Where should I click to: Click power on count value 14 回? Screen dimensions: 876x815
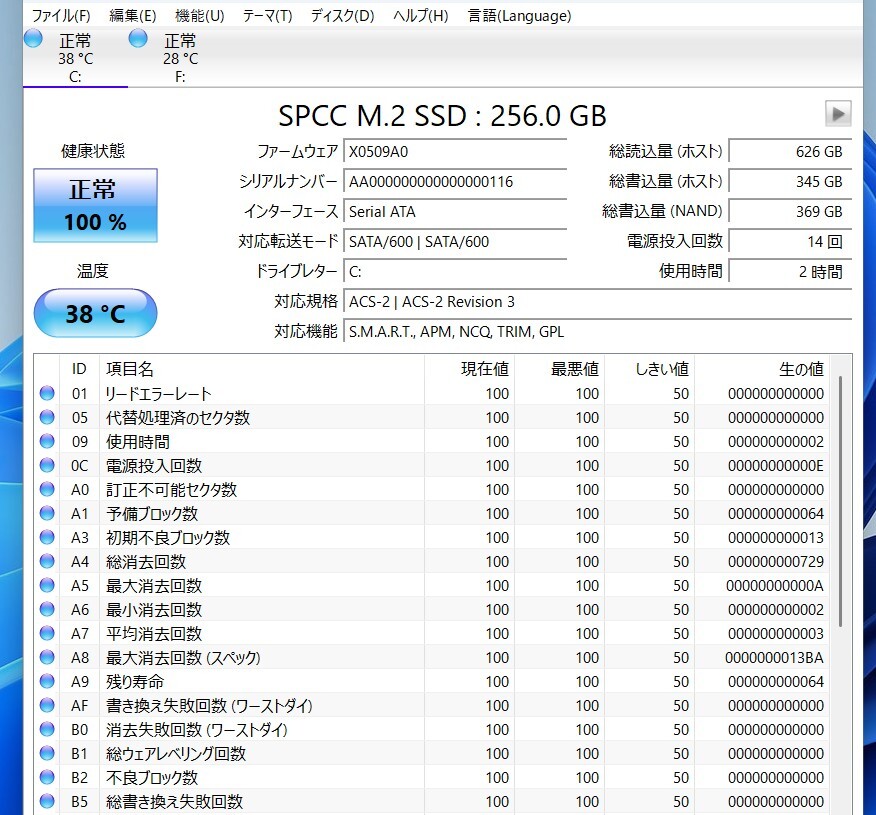(791, 242)
